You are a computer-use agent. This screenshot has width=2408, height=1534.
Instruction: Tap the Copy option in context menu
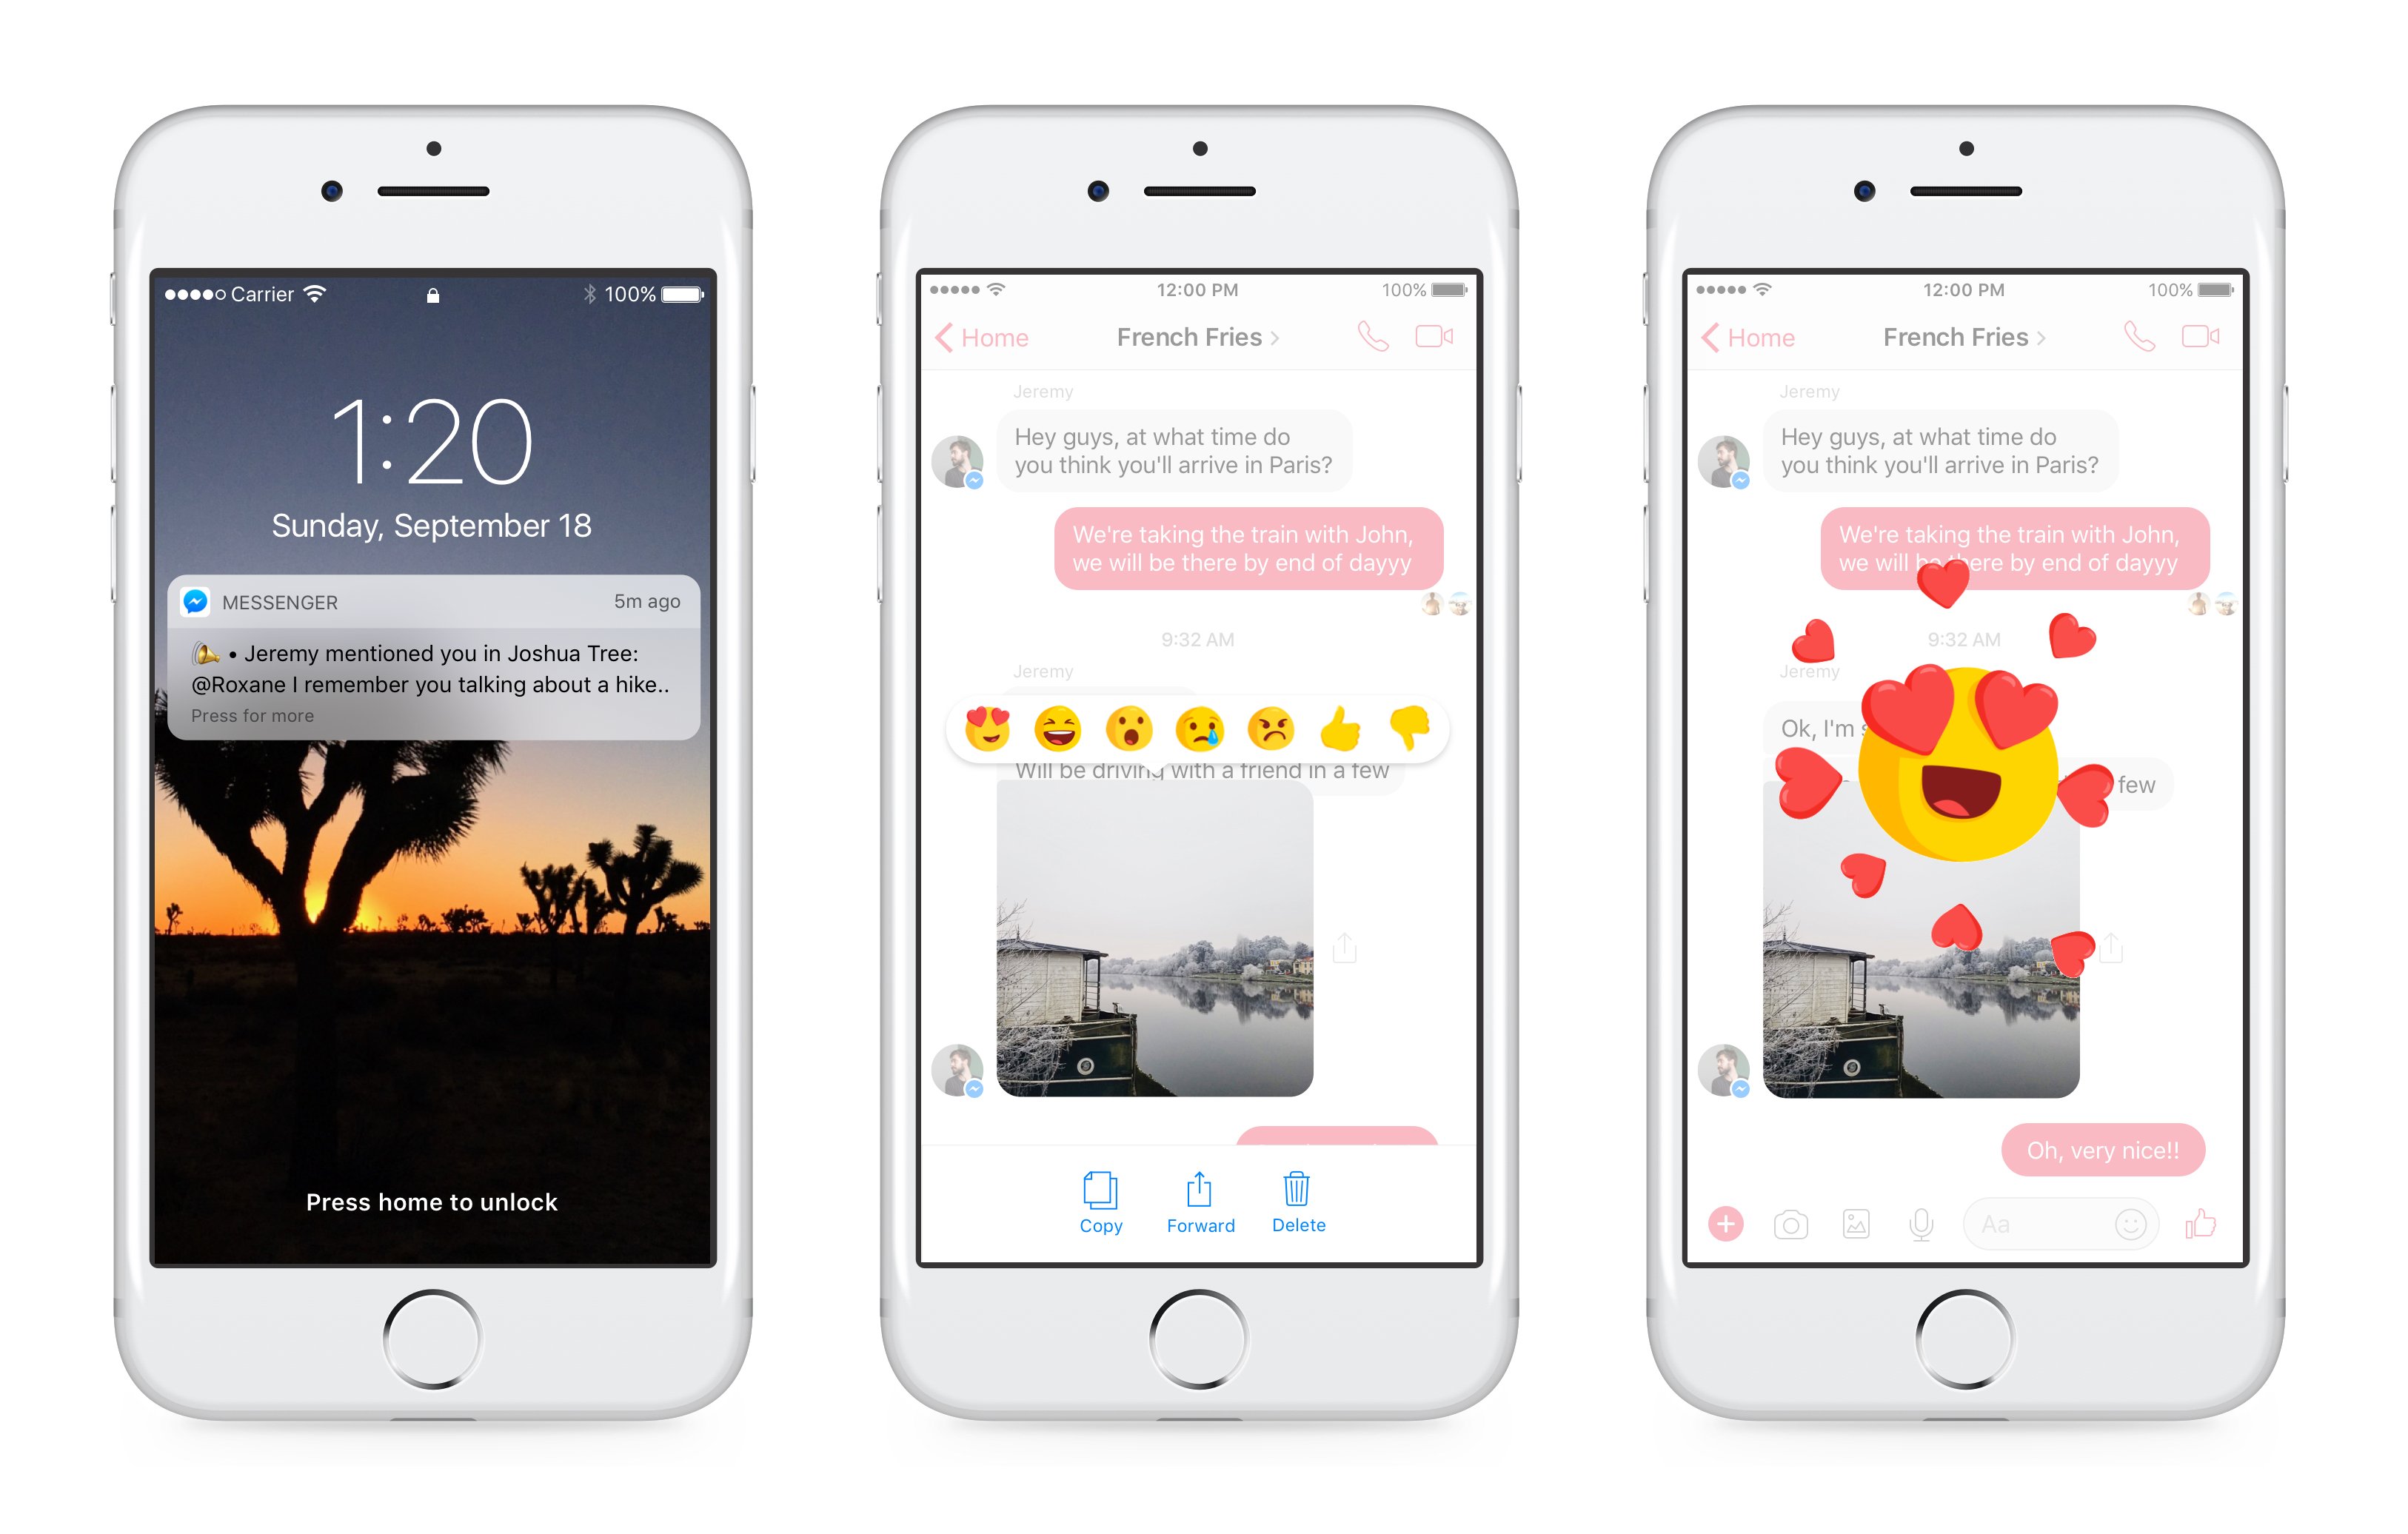pyautogui.click(x=1097, y=1216)
